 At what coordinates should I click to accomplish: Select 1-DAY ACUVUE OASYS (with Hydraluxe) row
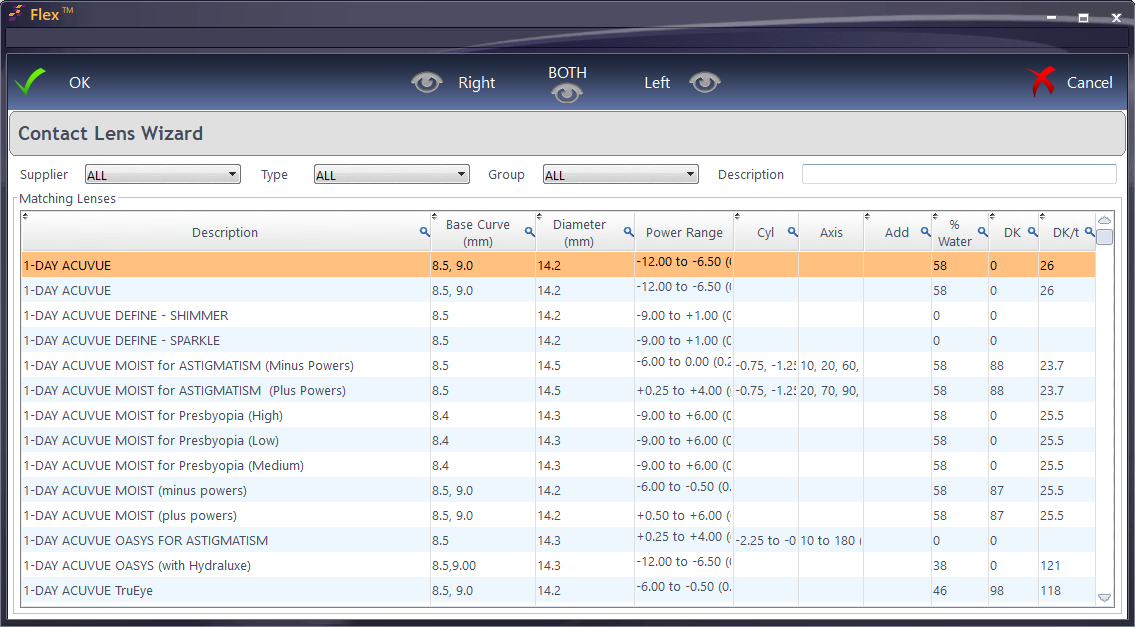tap(558, 565)
